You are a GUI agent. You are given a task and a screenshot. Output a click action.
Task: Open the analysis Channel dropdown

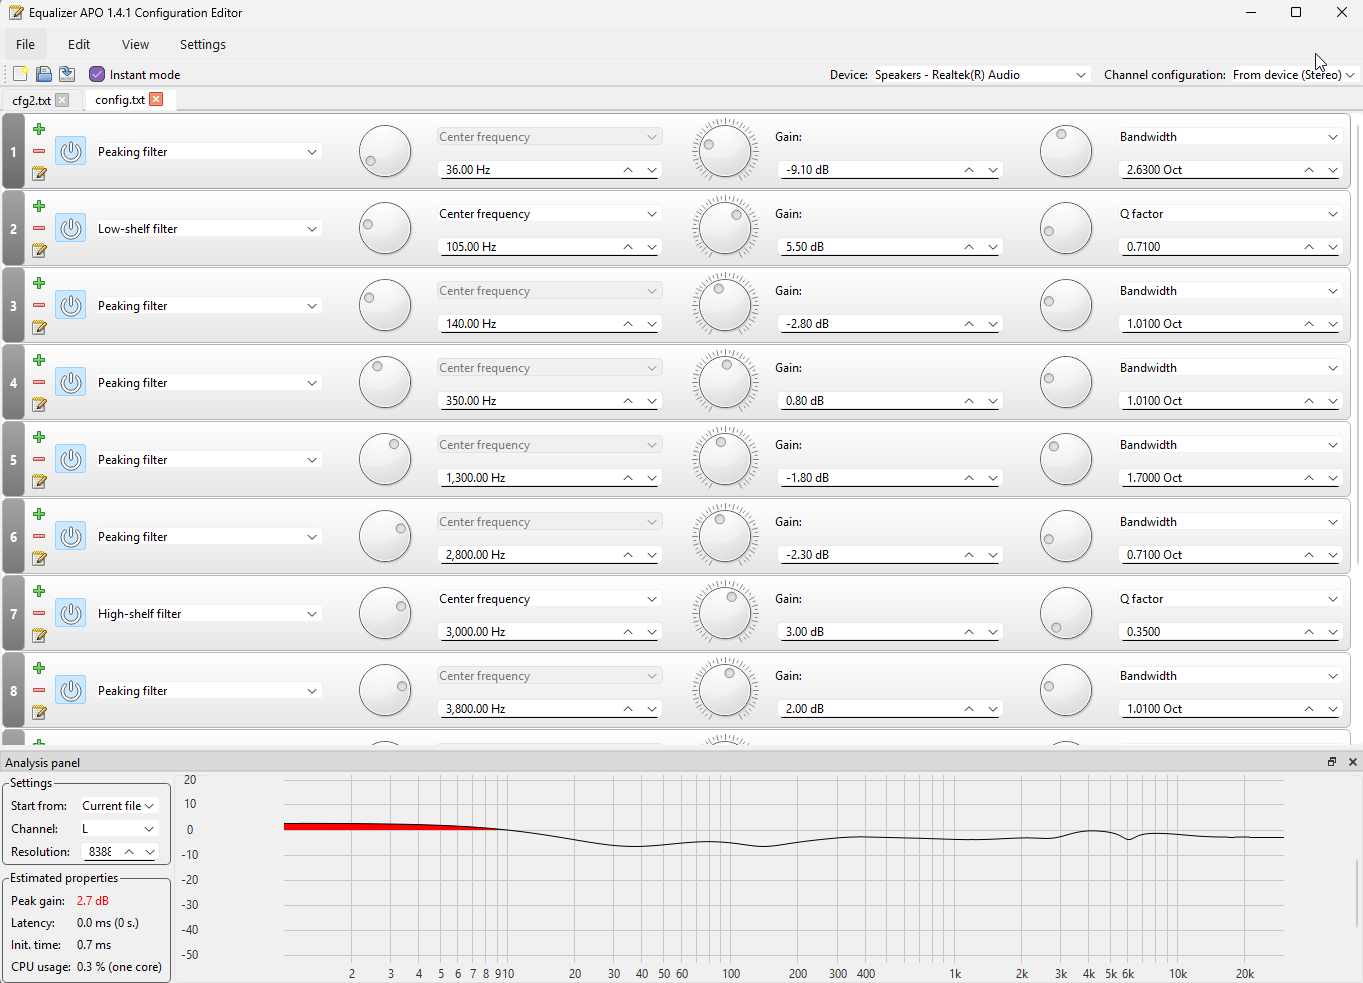coord(118,829)
